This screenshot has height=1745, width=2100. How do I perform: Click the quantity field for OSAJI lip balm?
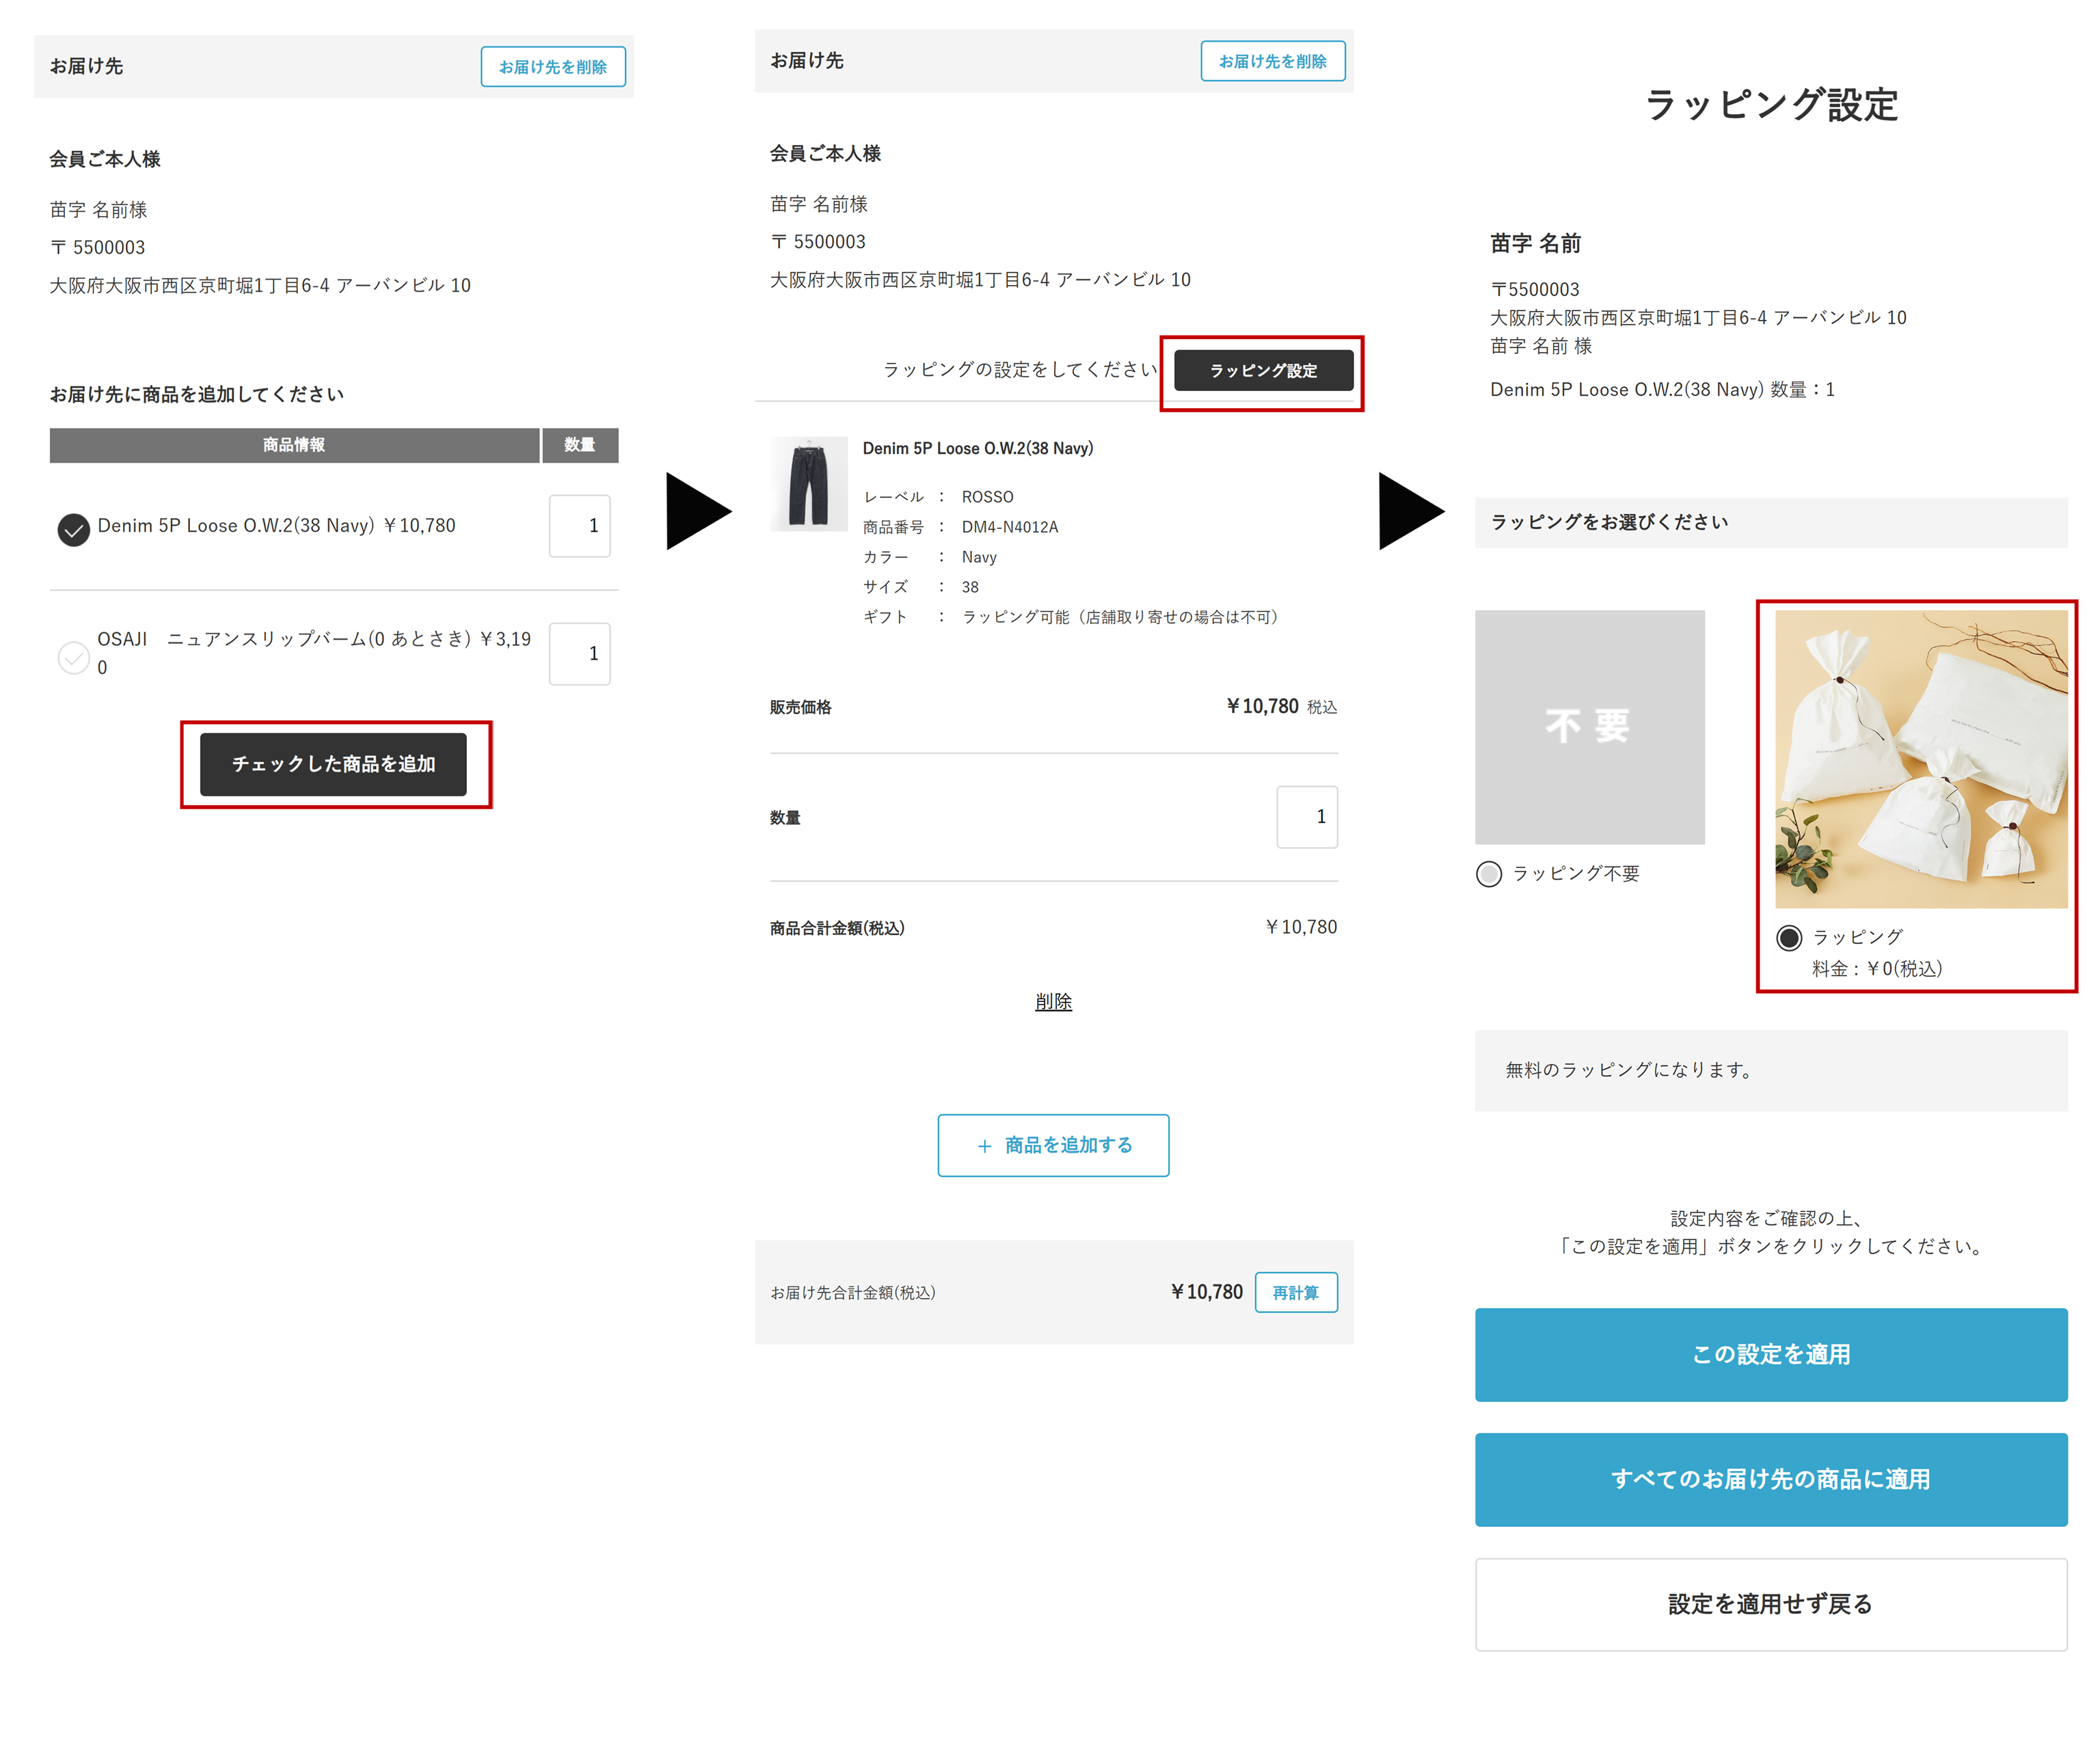[580, 654]
